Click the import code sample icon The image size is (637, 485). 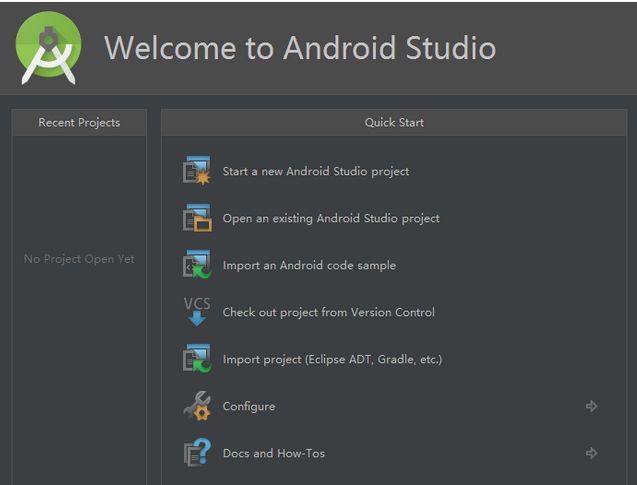(x=197, y=264)
